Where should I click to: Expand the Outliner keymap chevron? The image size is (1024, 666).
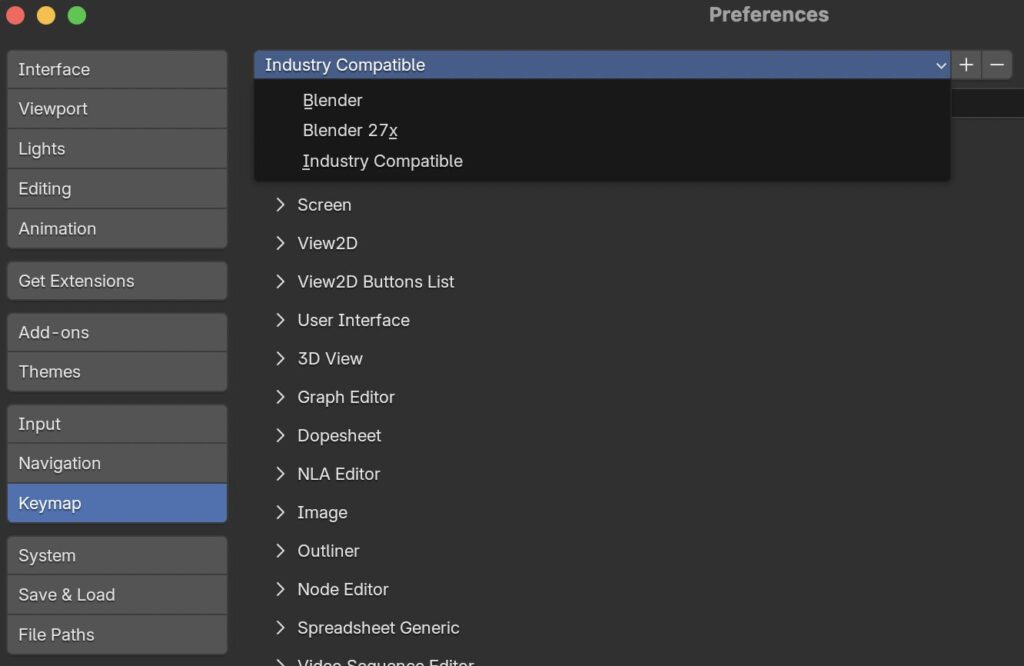coord(280,550)
